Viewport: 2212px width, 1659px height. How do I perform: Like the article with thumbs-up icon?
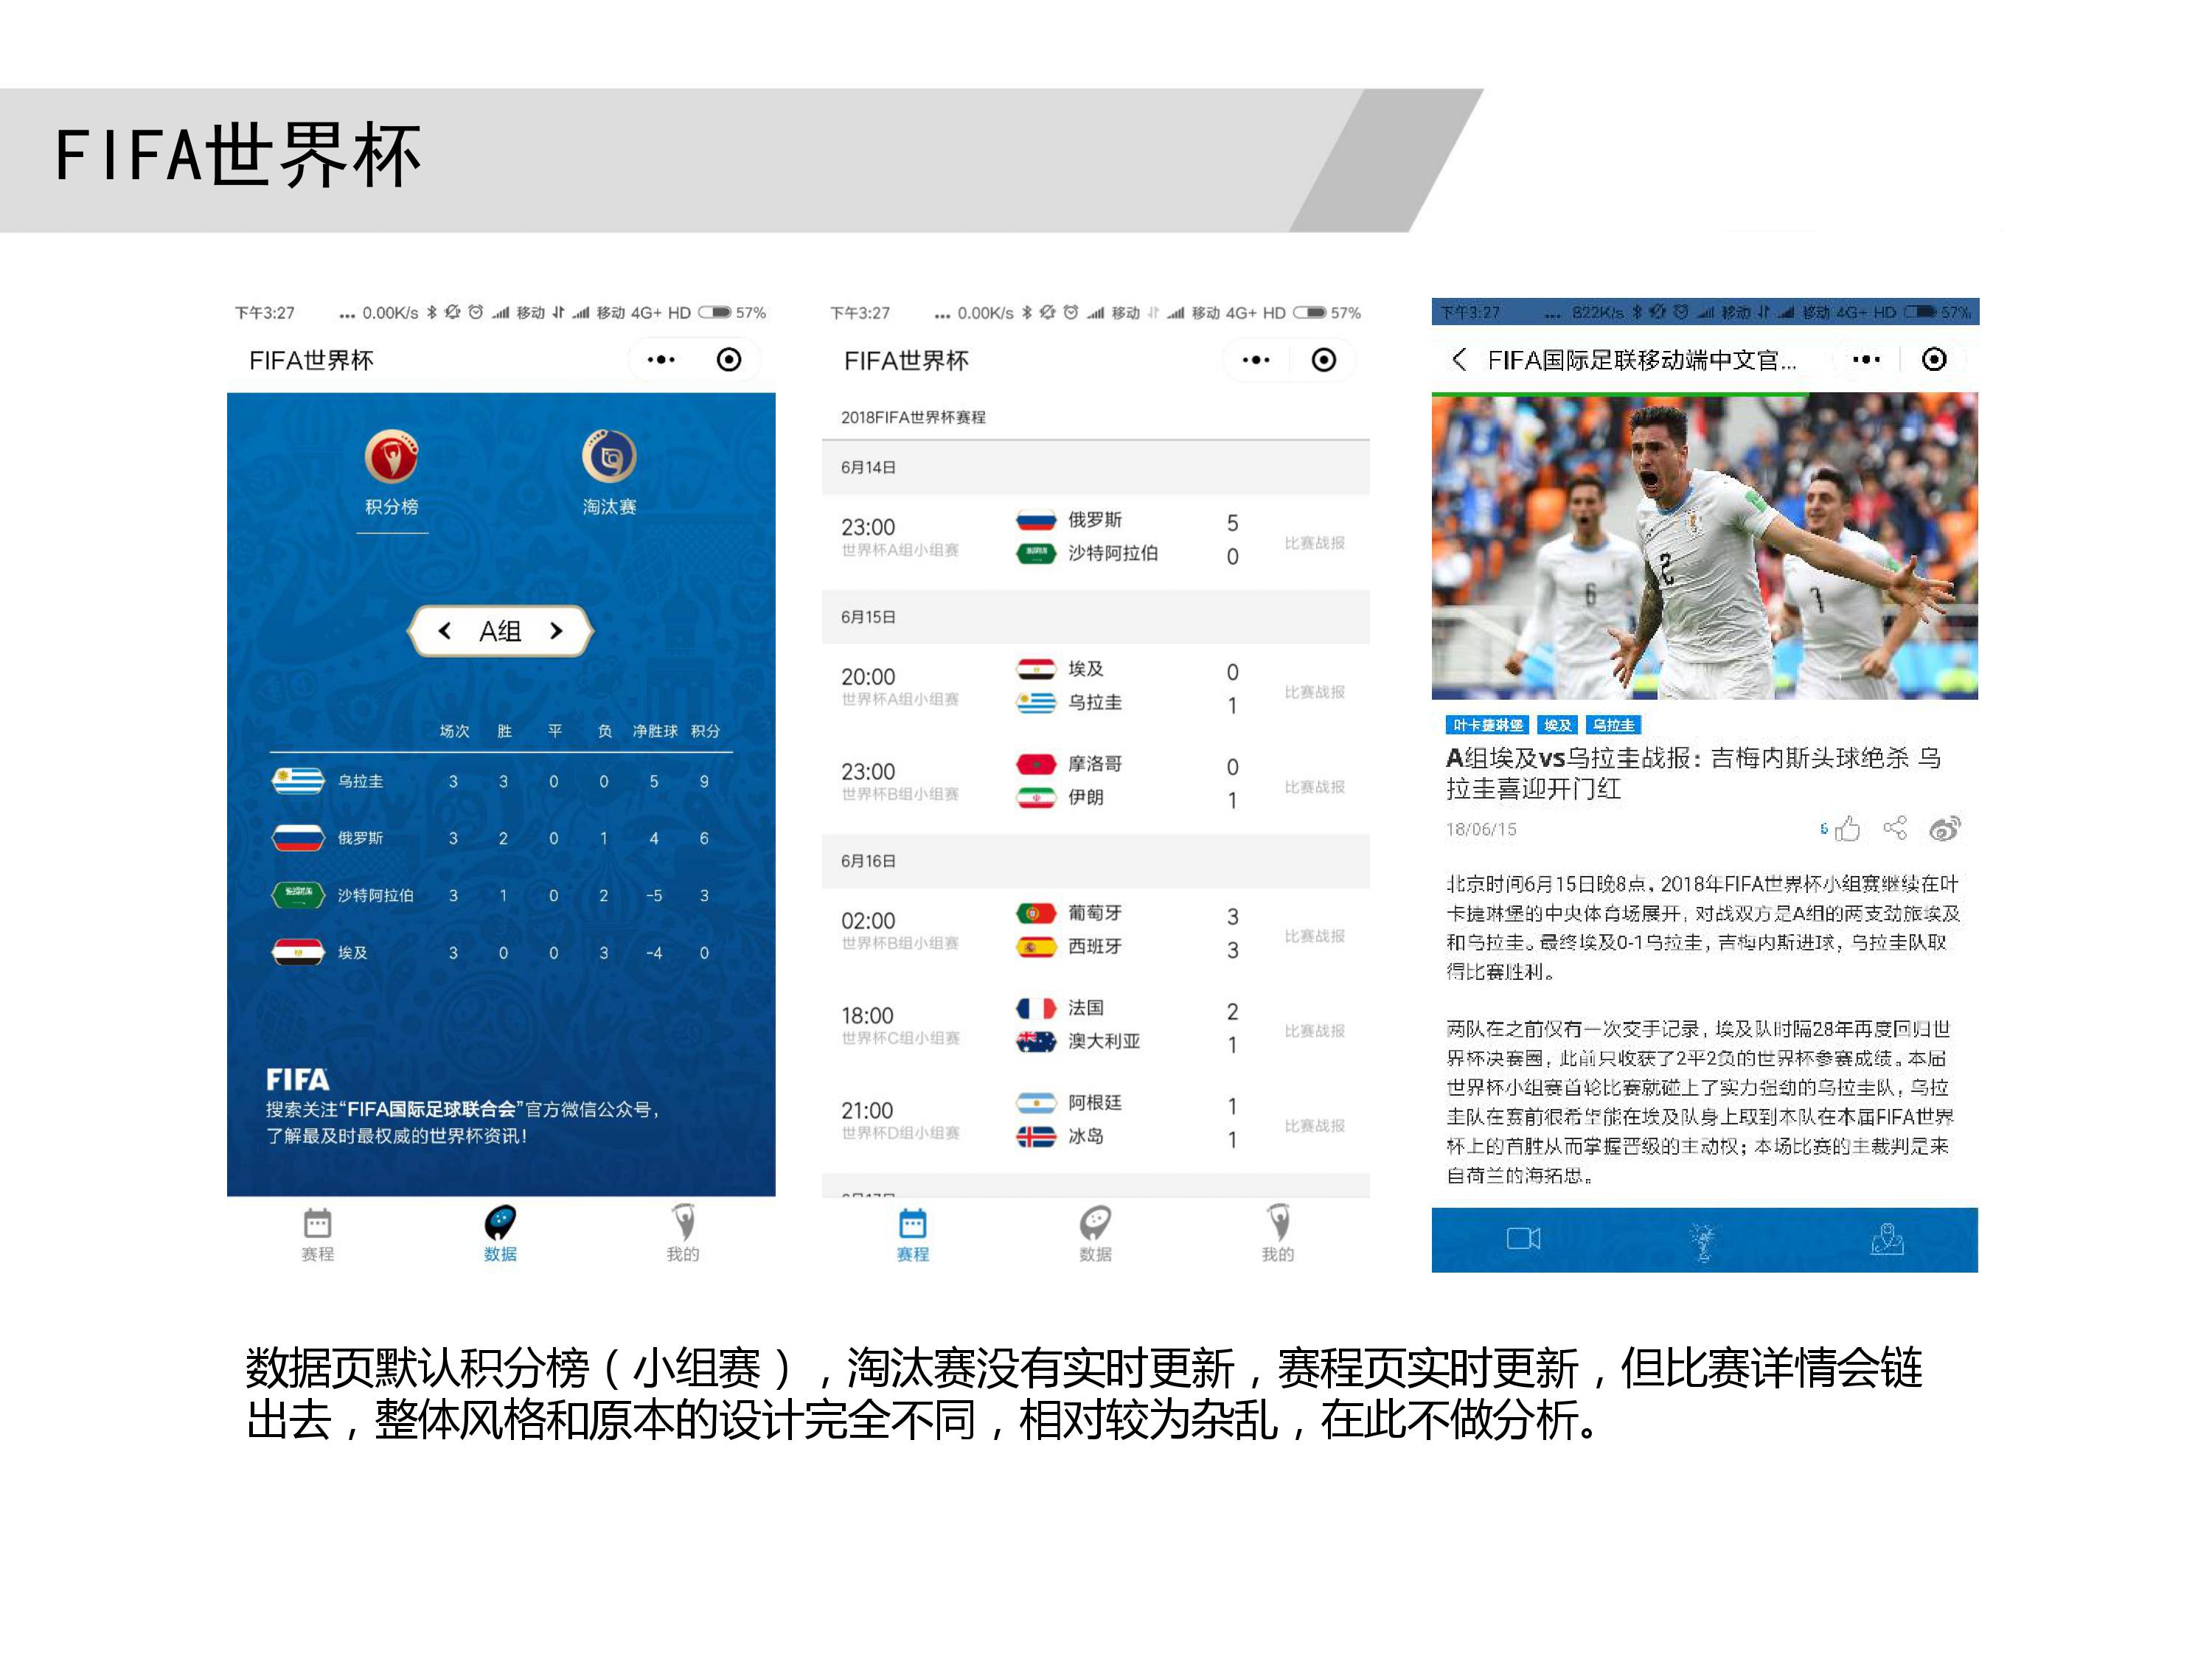(x=1847, y=828)
